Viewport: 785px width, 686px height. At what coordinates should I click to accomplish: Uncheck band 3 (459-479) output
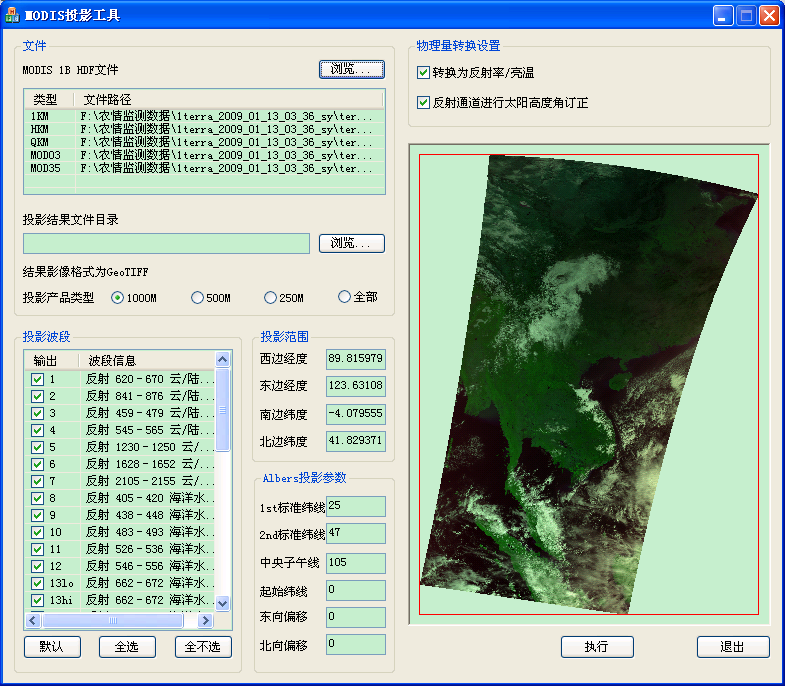pyautogui.click(x=37, y=413)
